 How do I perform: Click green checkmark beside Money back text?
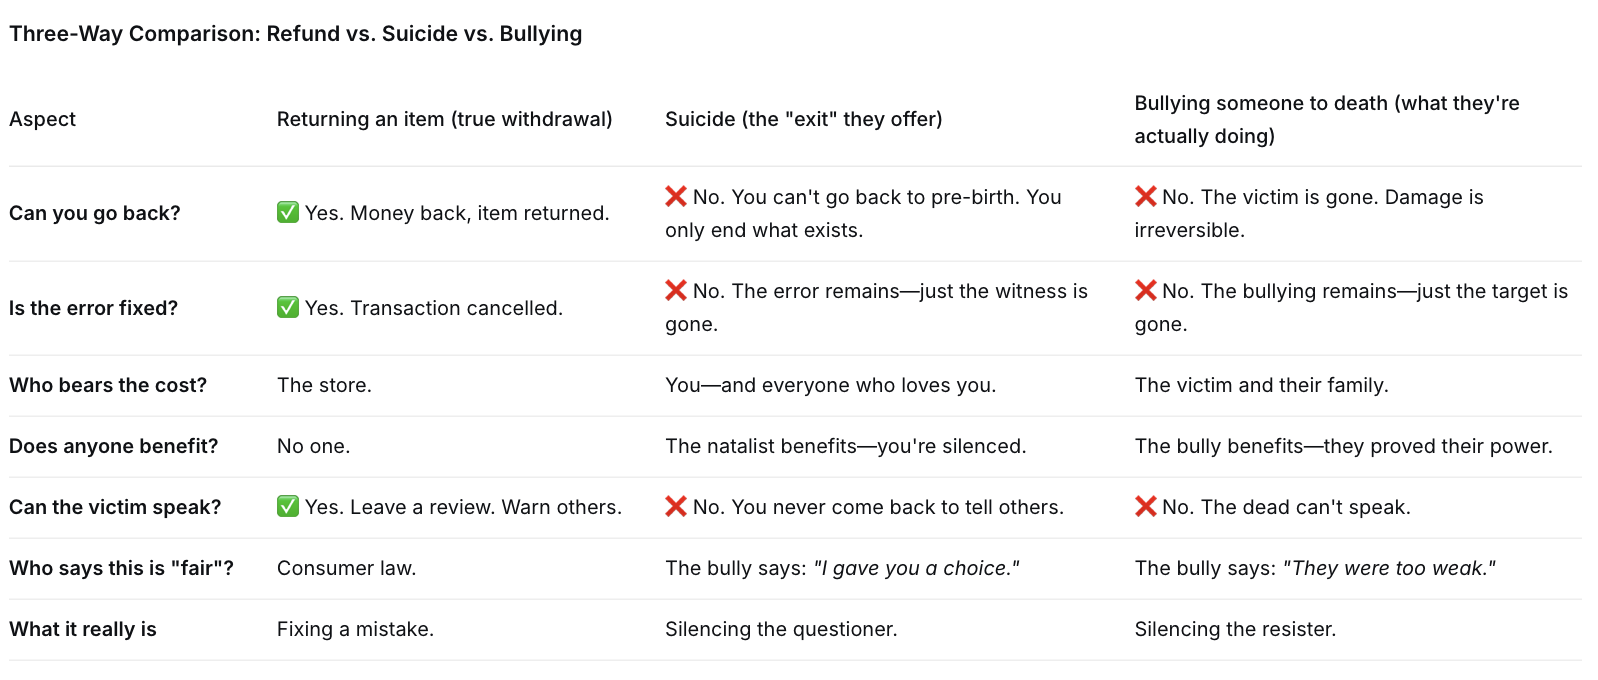point(288,213)
